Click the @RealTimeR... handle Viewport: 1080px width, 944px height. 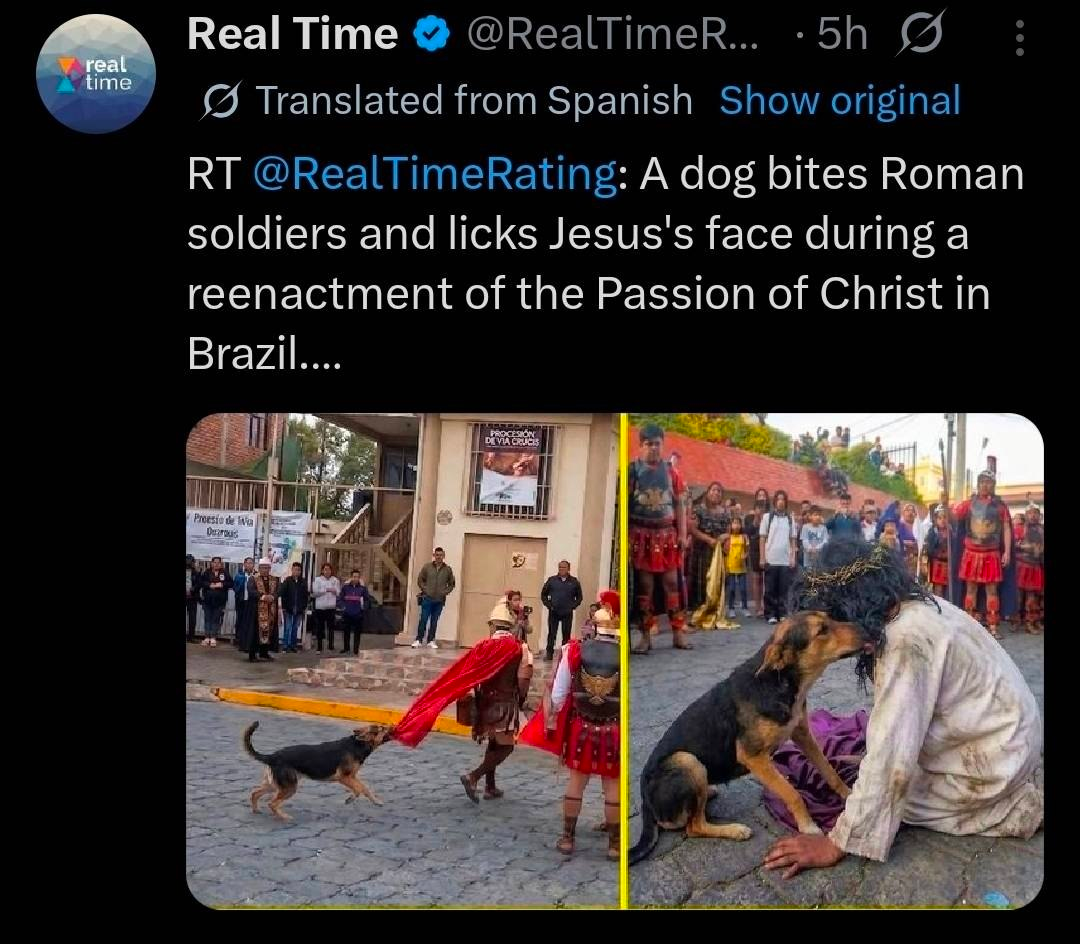tap(613, 37)
